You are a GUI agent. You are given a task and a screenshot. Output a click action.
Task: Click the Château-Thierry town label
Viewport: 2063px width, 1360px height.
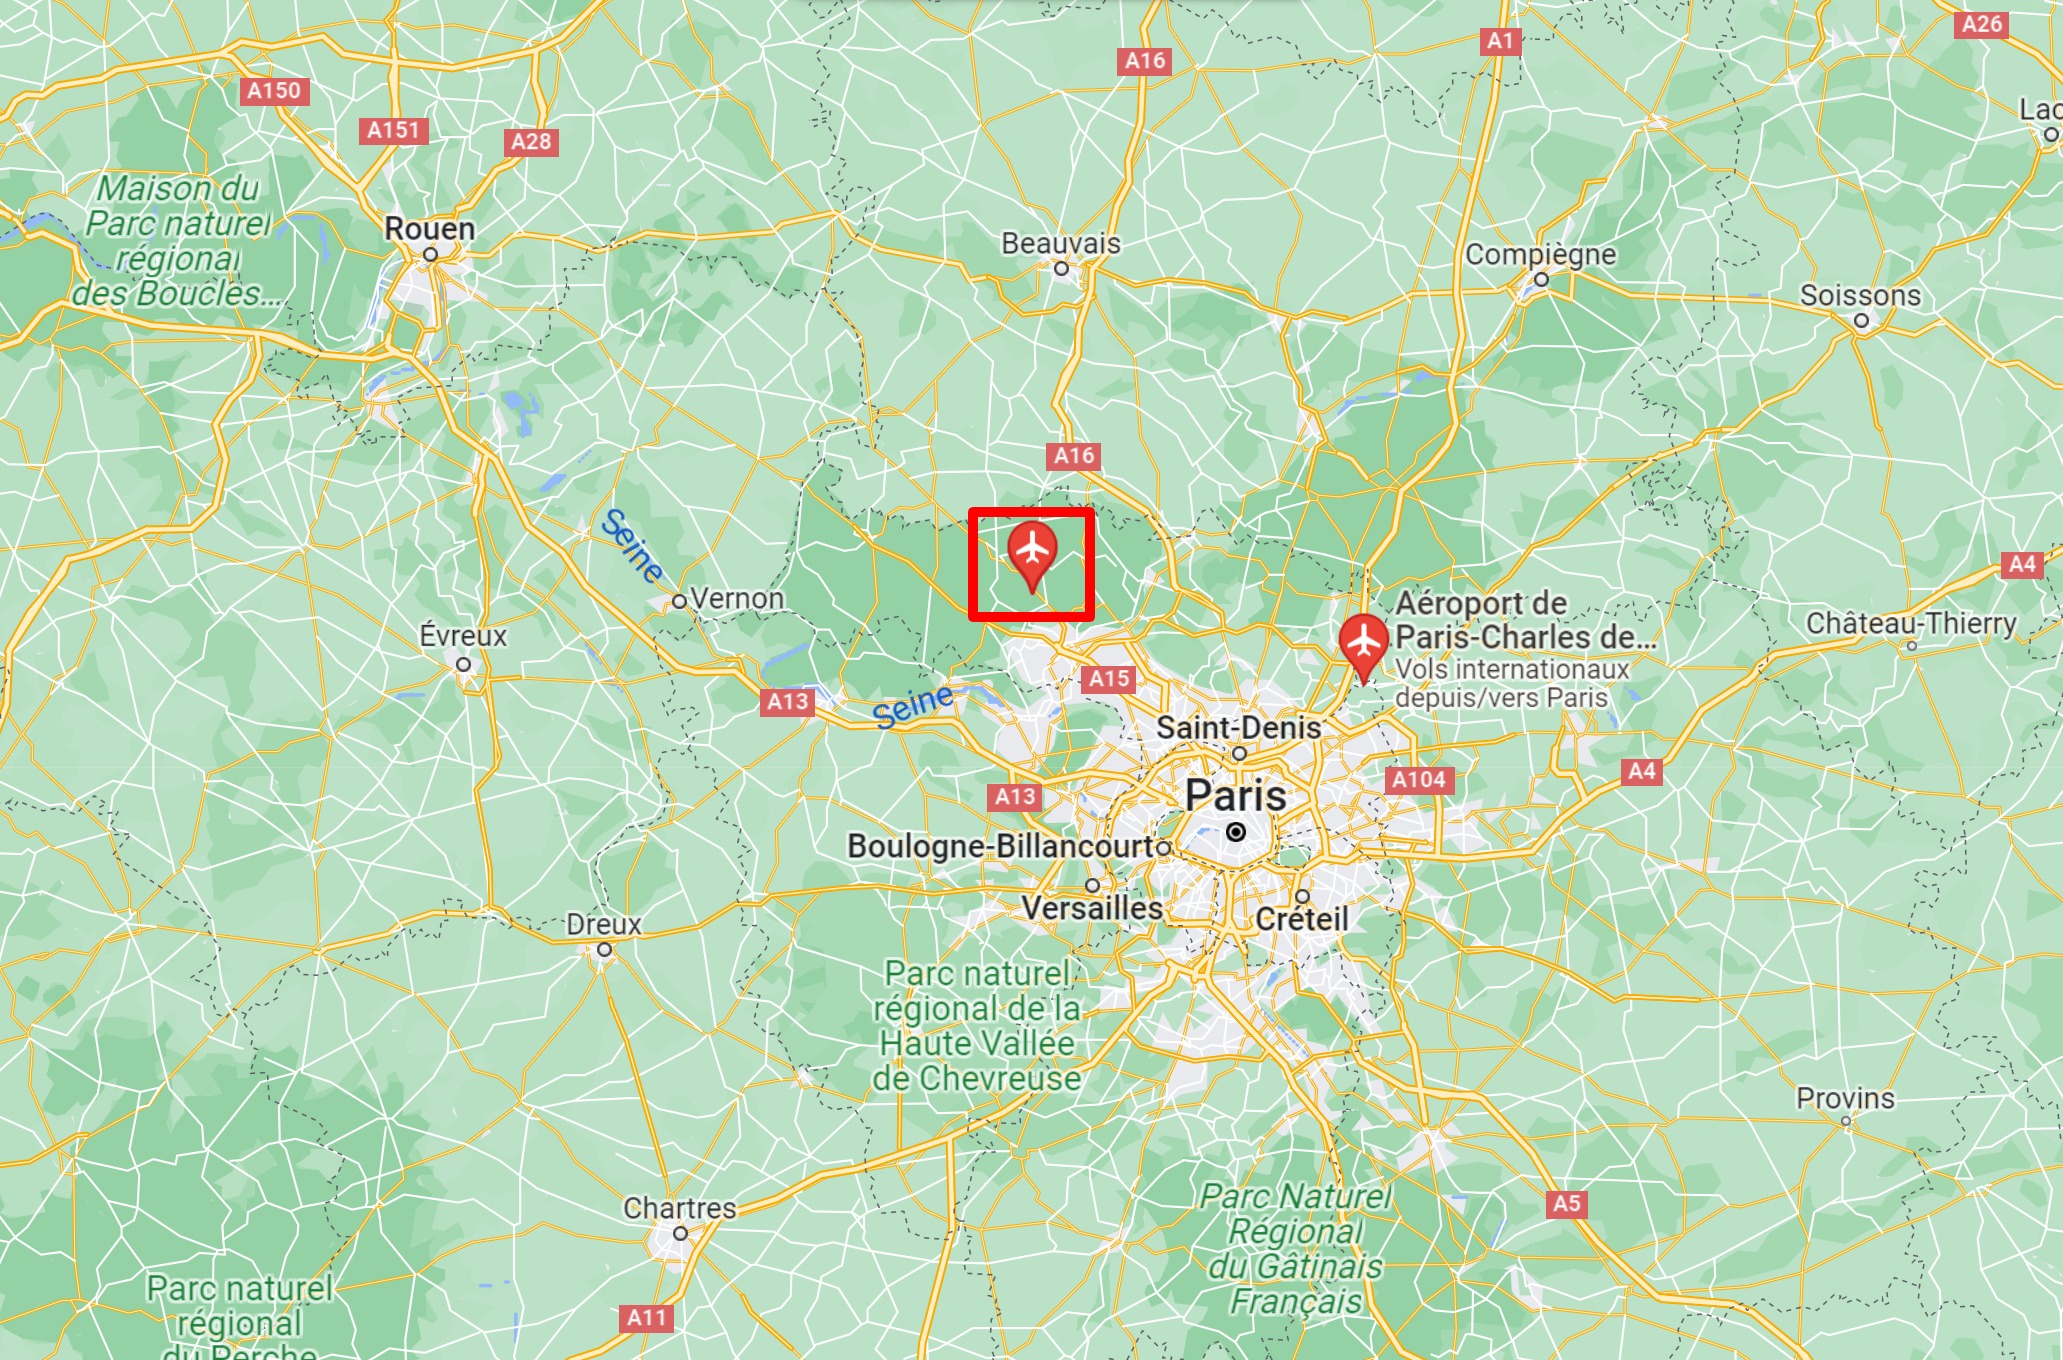click(1911, 623)
